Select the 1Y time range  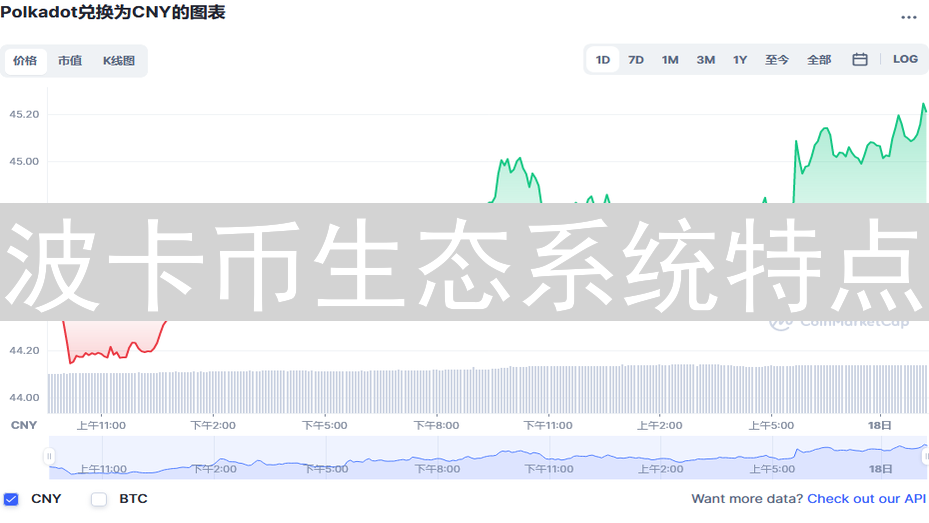tap(740, 60)
